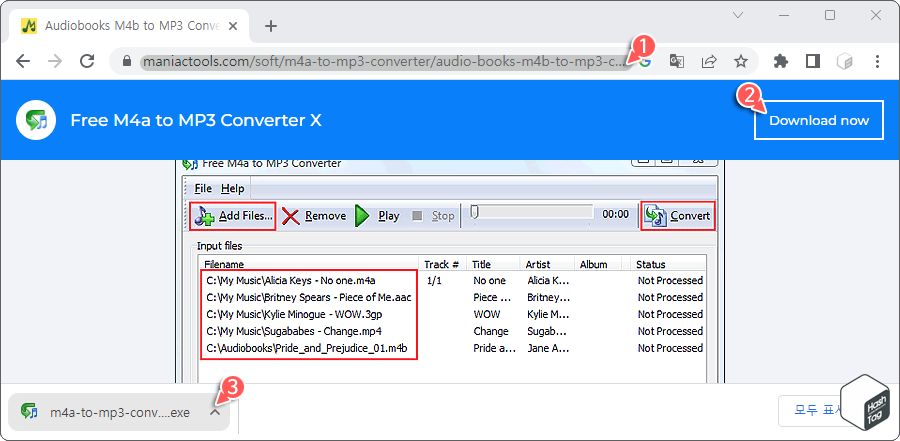Open a new browser tab
The height and width of the screenshot is (441, 900).
click(x=271, y=26)
